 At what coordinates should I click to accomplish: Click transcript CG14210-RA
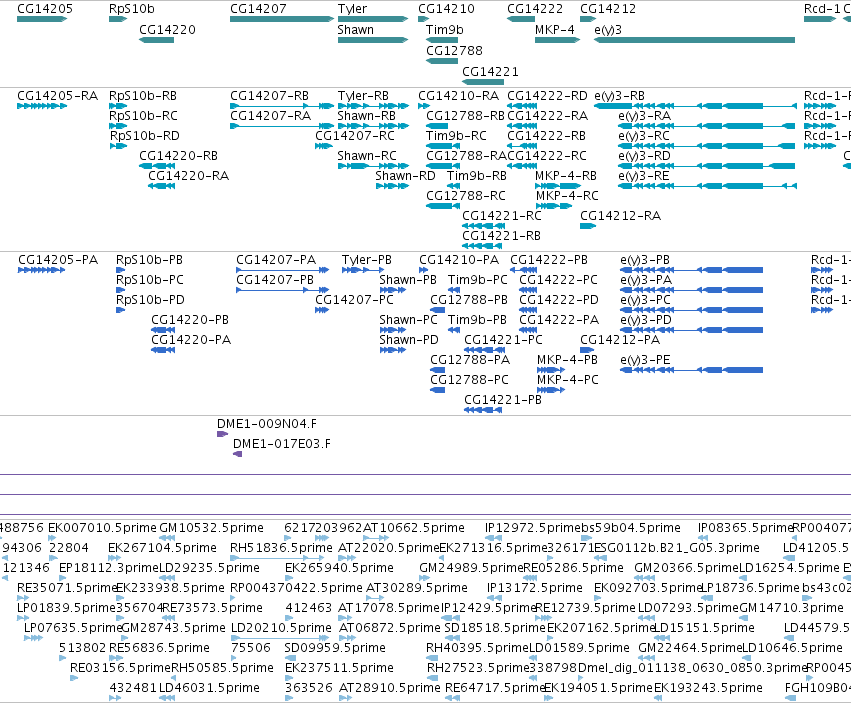[459, 96]
